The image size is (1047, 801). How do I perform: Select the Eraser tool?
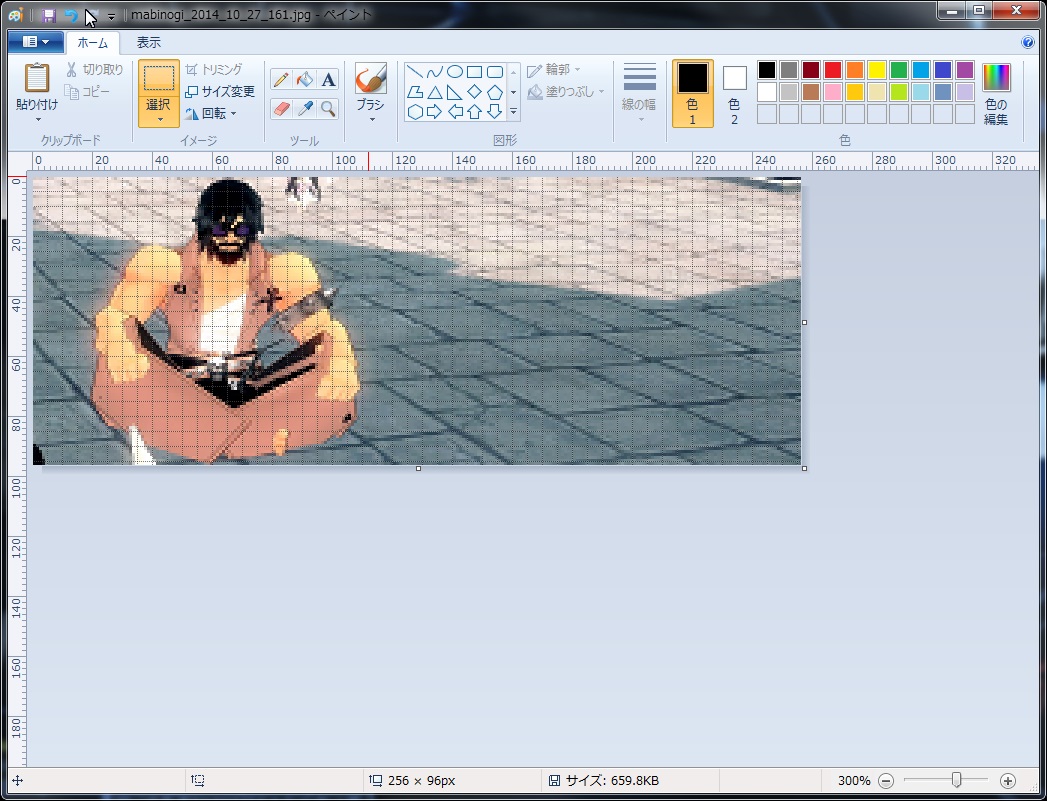tap(281, 108)
